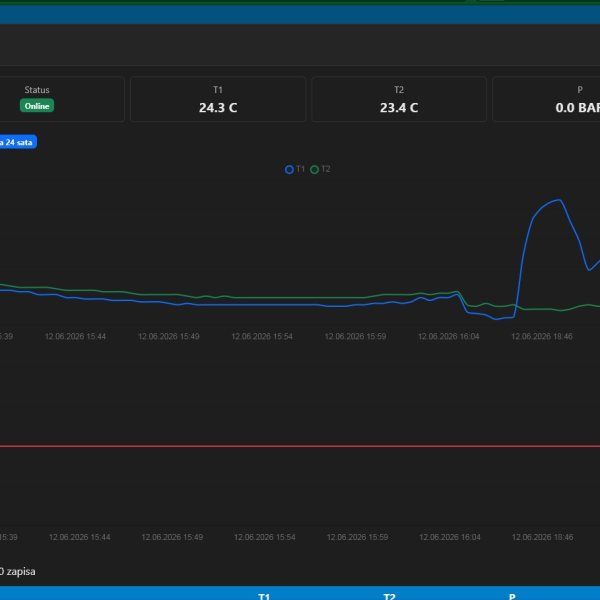
Task: Click the red pressure line in lower chart
Action: click(x=300, y=446)
